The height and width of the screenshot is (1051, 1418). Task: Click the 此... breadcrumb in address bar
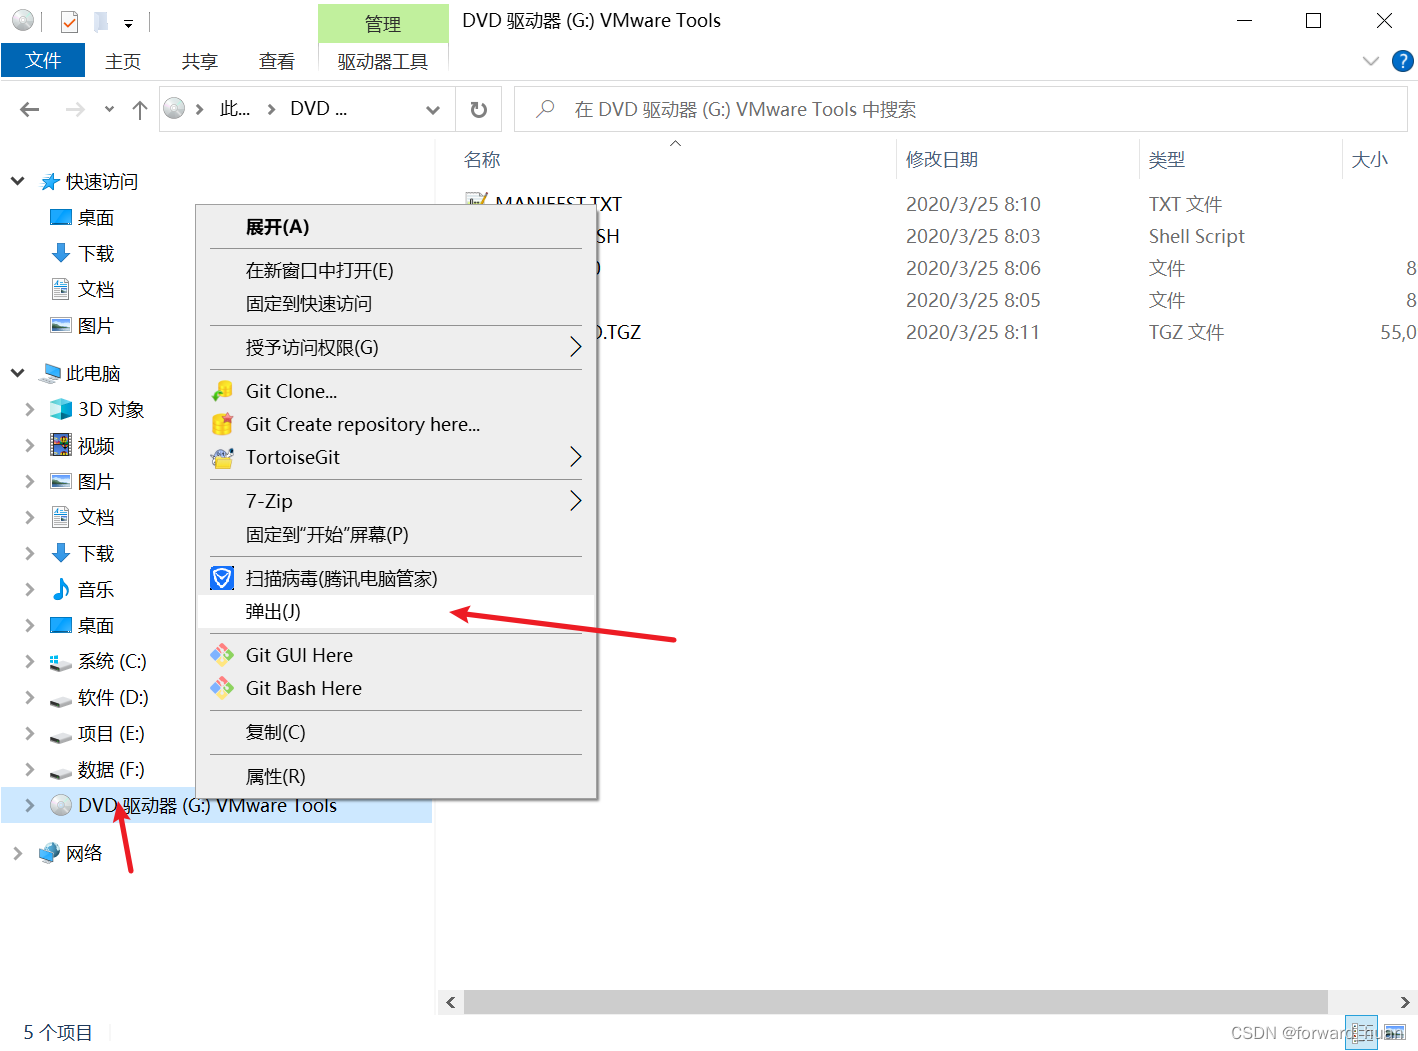(235, 109)
